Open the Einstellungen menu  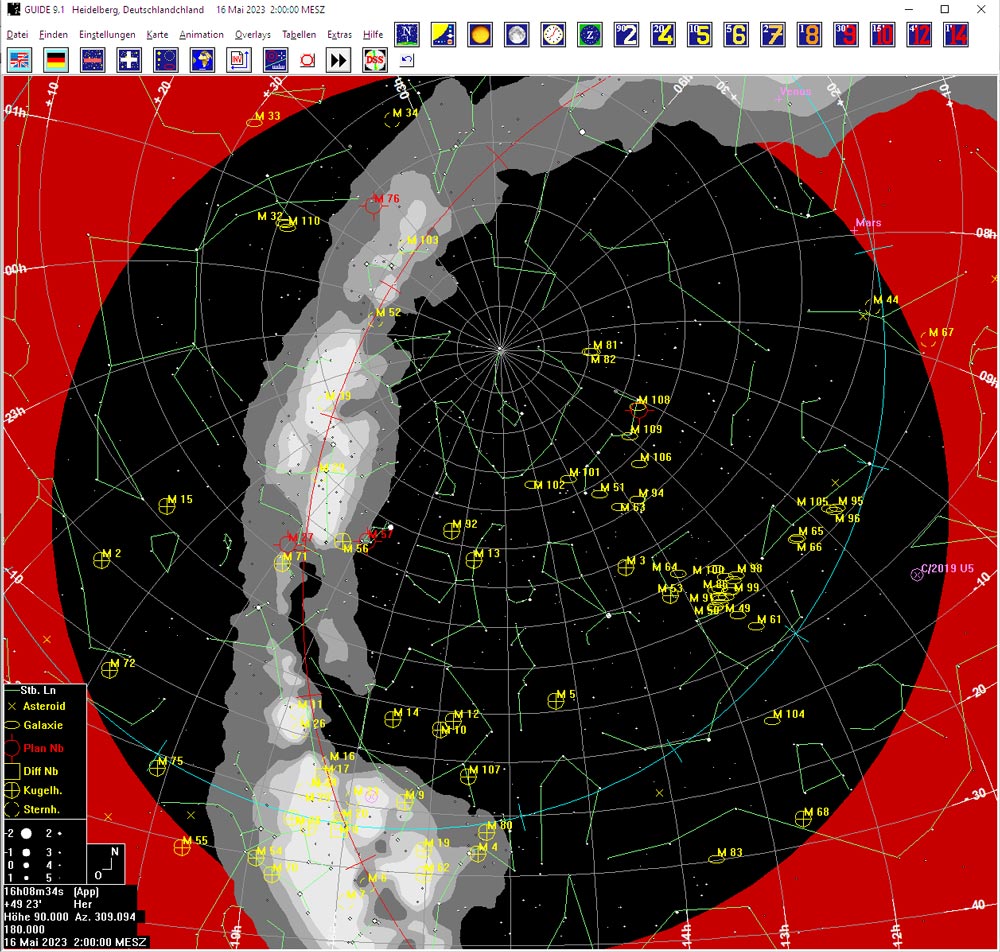point(107,34)
